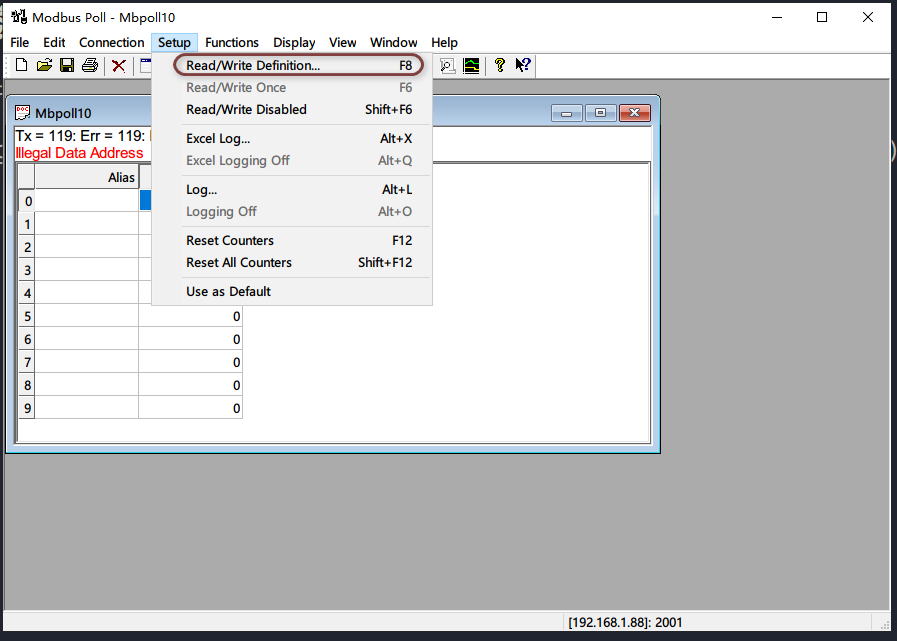This screenshot has width=897, height=641.
Task: Save with the floppy disk toolbar icon
Action: tap(67, 65)
